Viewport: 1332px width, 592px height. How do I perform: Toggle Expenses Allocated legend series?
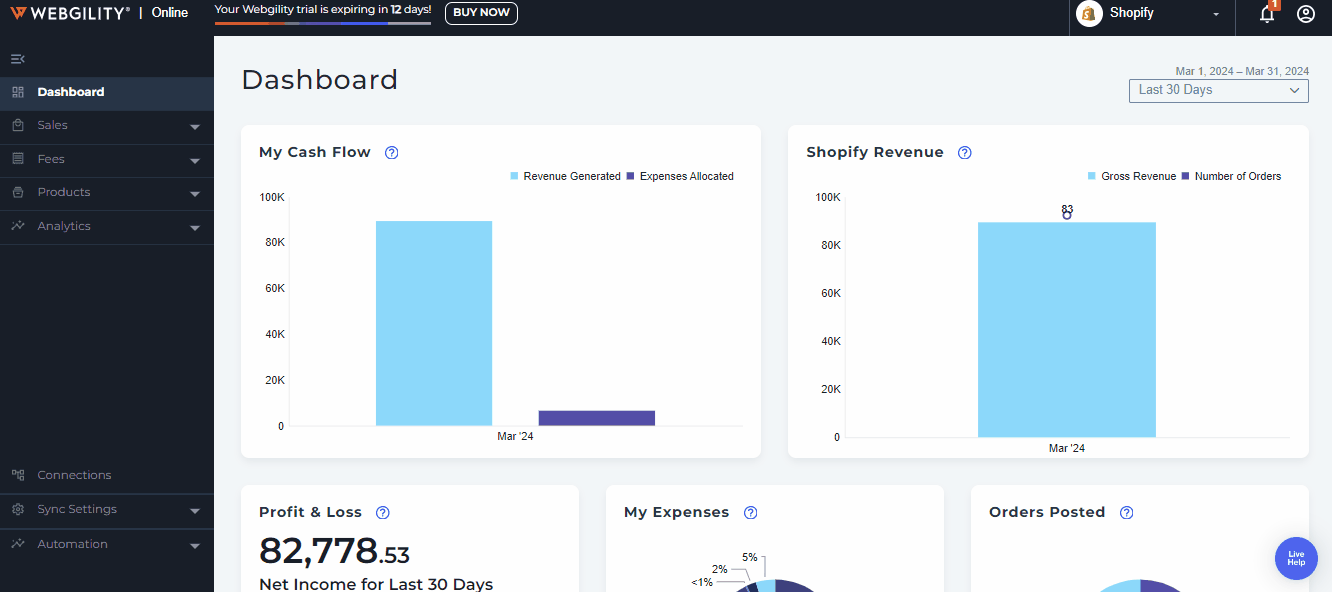pos(685,177)
